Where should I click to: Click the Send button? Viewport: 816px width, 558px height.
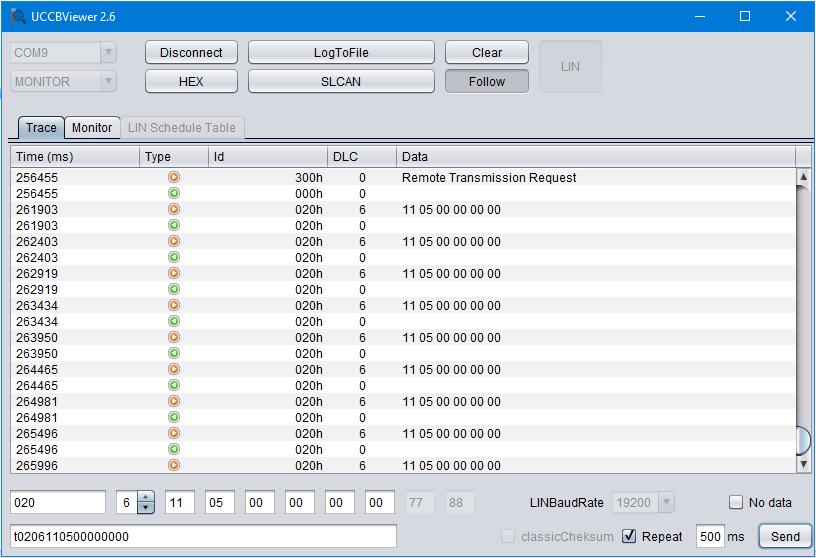coord(784,536)
